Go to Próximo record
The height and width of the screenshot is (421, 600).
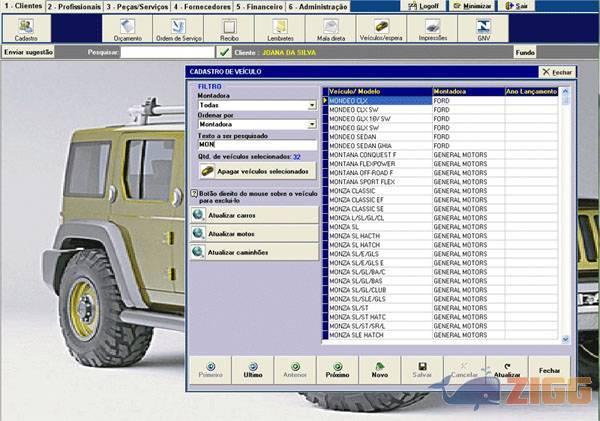(x=337, y=370)
